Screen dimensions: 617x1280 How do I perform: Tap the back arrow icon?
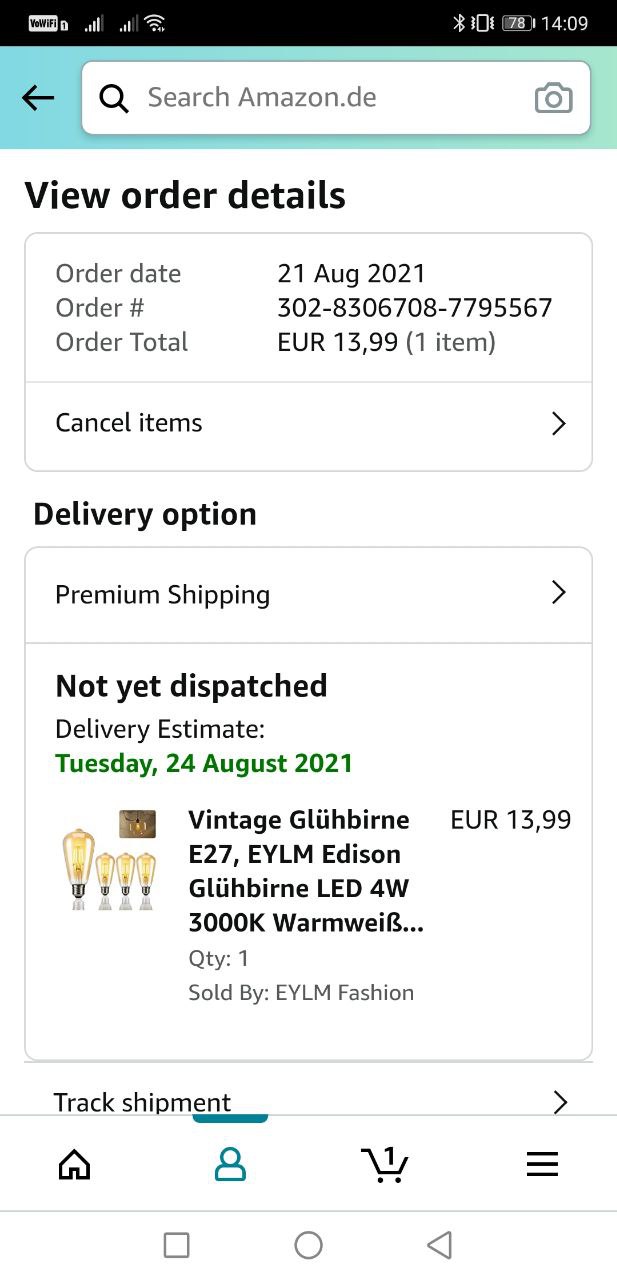38,98
